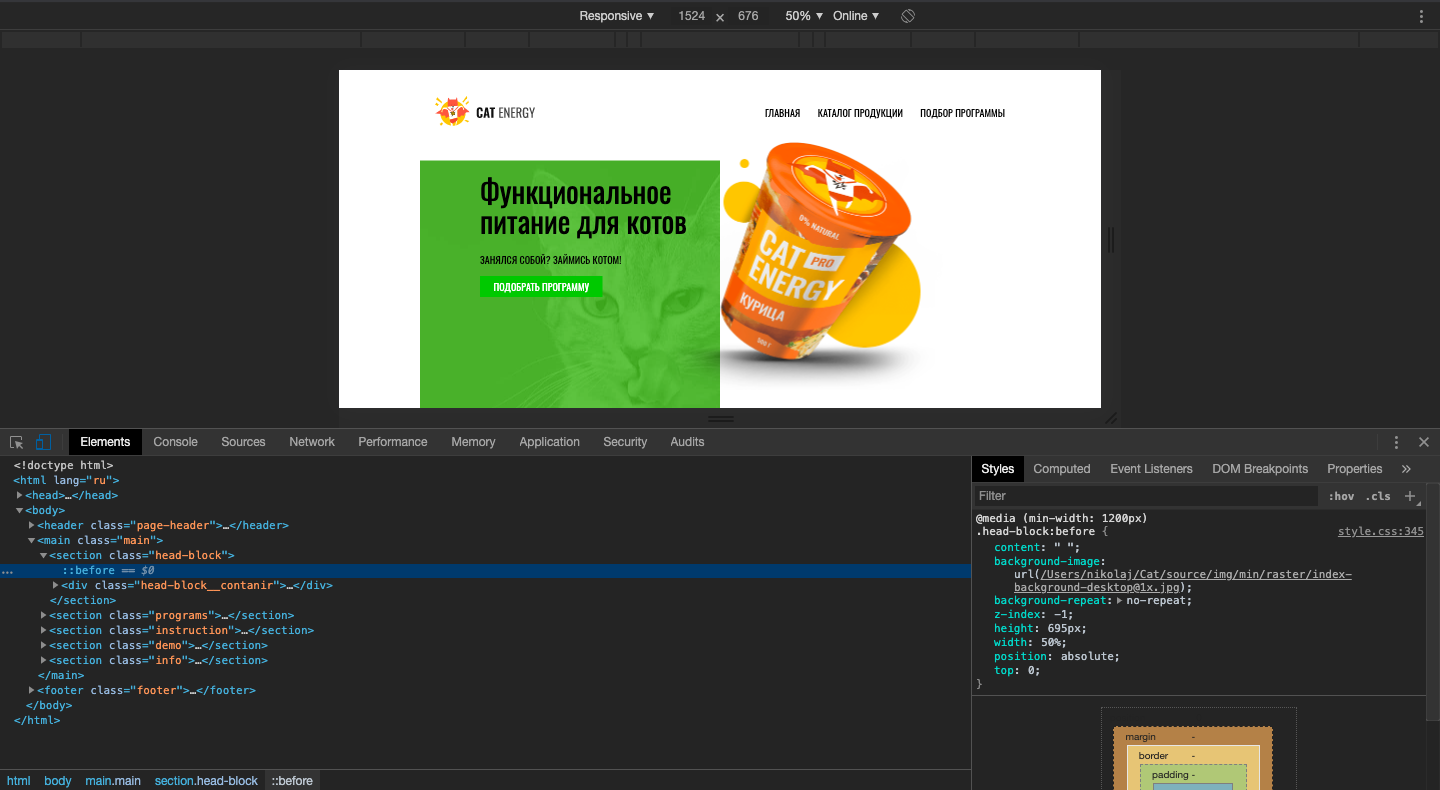Expand the head-block__contanir div
The width and height of the screenshot is (1440, 790).
(56, 585)
